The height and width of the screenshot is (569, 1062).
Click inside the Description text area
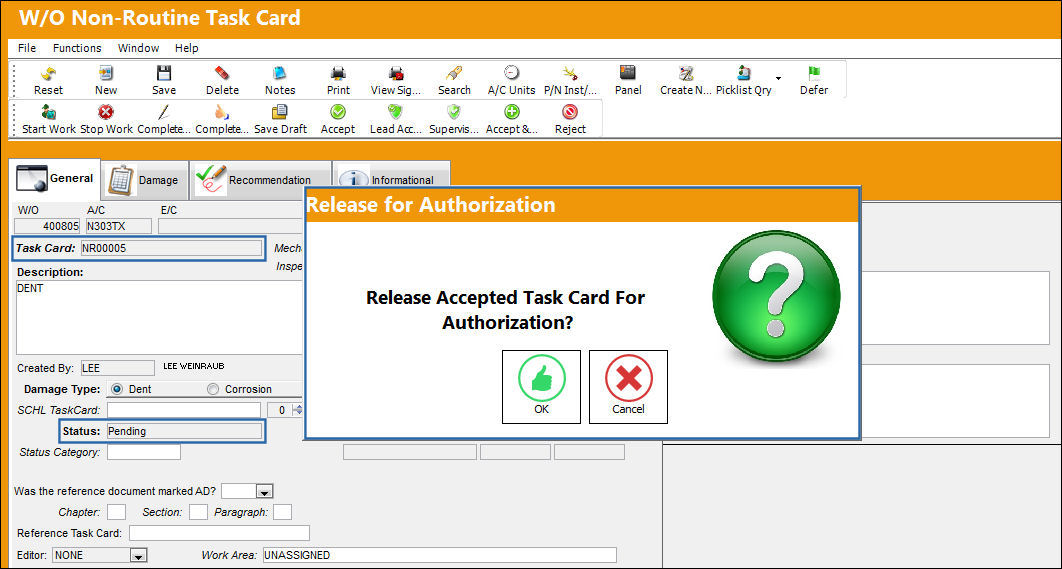(x=160, y=317)
